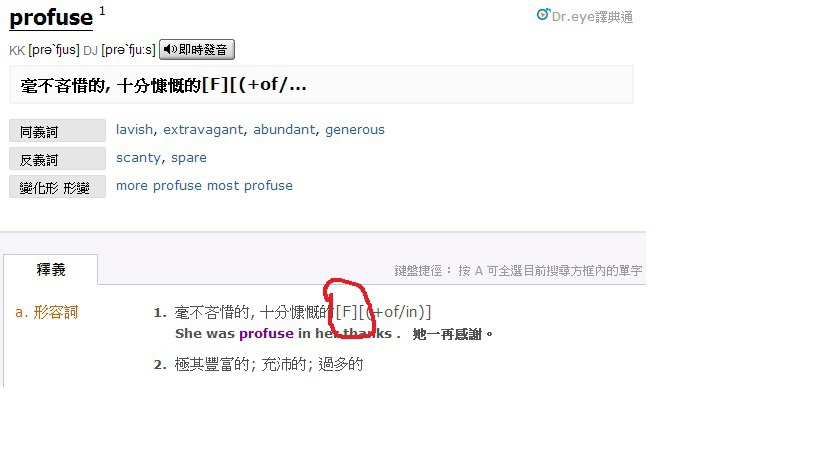
Task: Open the synonym link generous
Action: (355, 130)
